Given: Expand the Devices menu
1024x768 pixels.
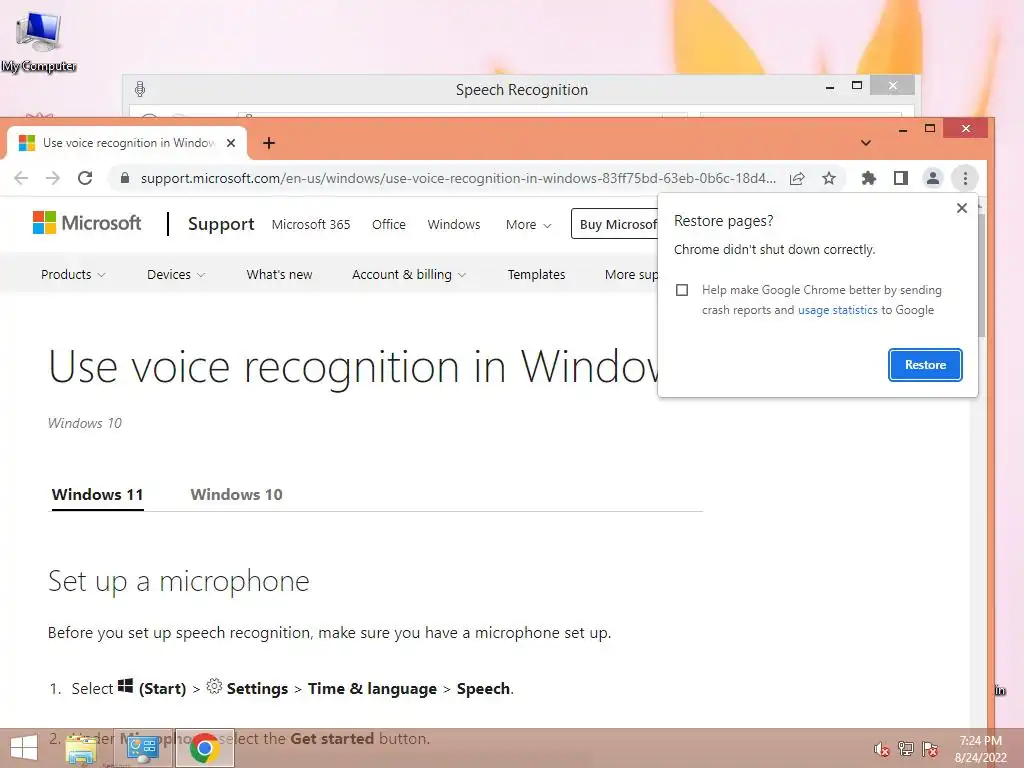Looking at the screenshot, I should click(x=176, y=274).
